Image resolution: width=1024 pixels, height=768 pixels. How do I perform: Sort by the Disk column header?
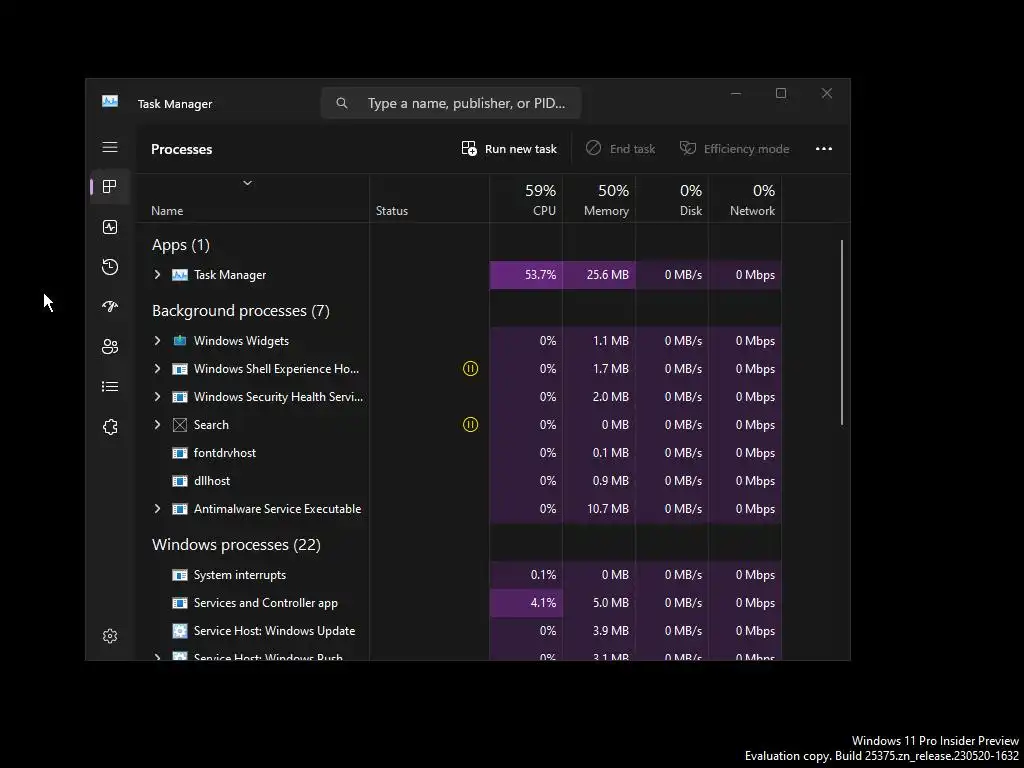(672, 199)
